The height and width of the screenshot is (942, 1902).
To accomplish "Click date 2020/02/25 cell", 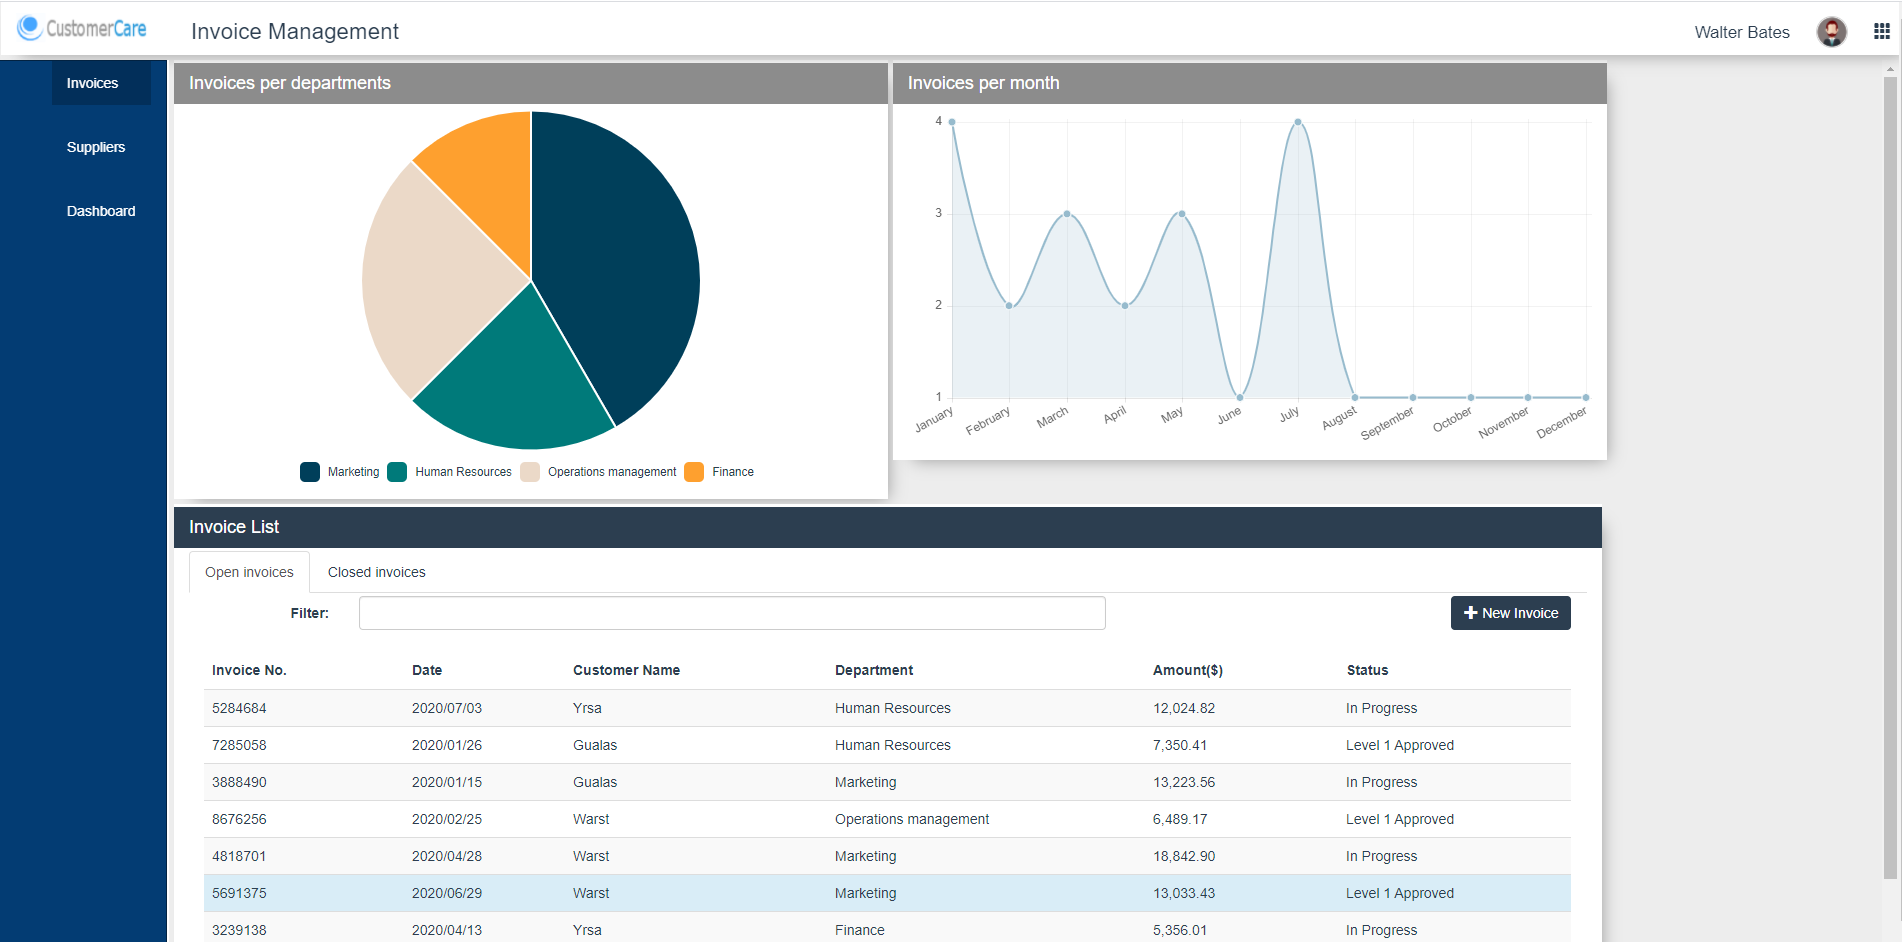I will (x=447, y=819).
